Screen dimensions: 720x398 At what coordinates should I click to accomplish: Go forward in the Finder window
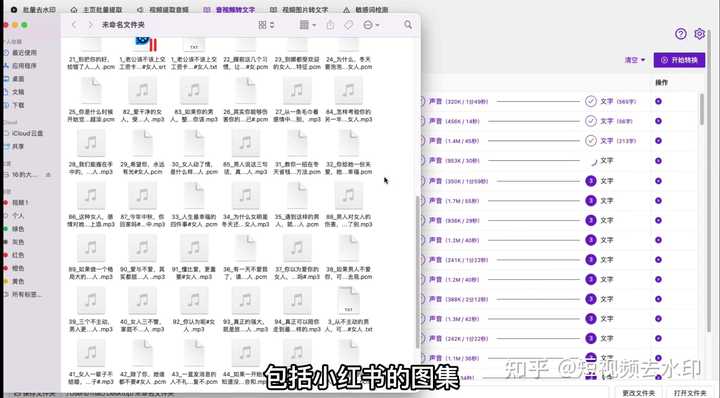click(90, 25)
